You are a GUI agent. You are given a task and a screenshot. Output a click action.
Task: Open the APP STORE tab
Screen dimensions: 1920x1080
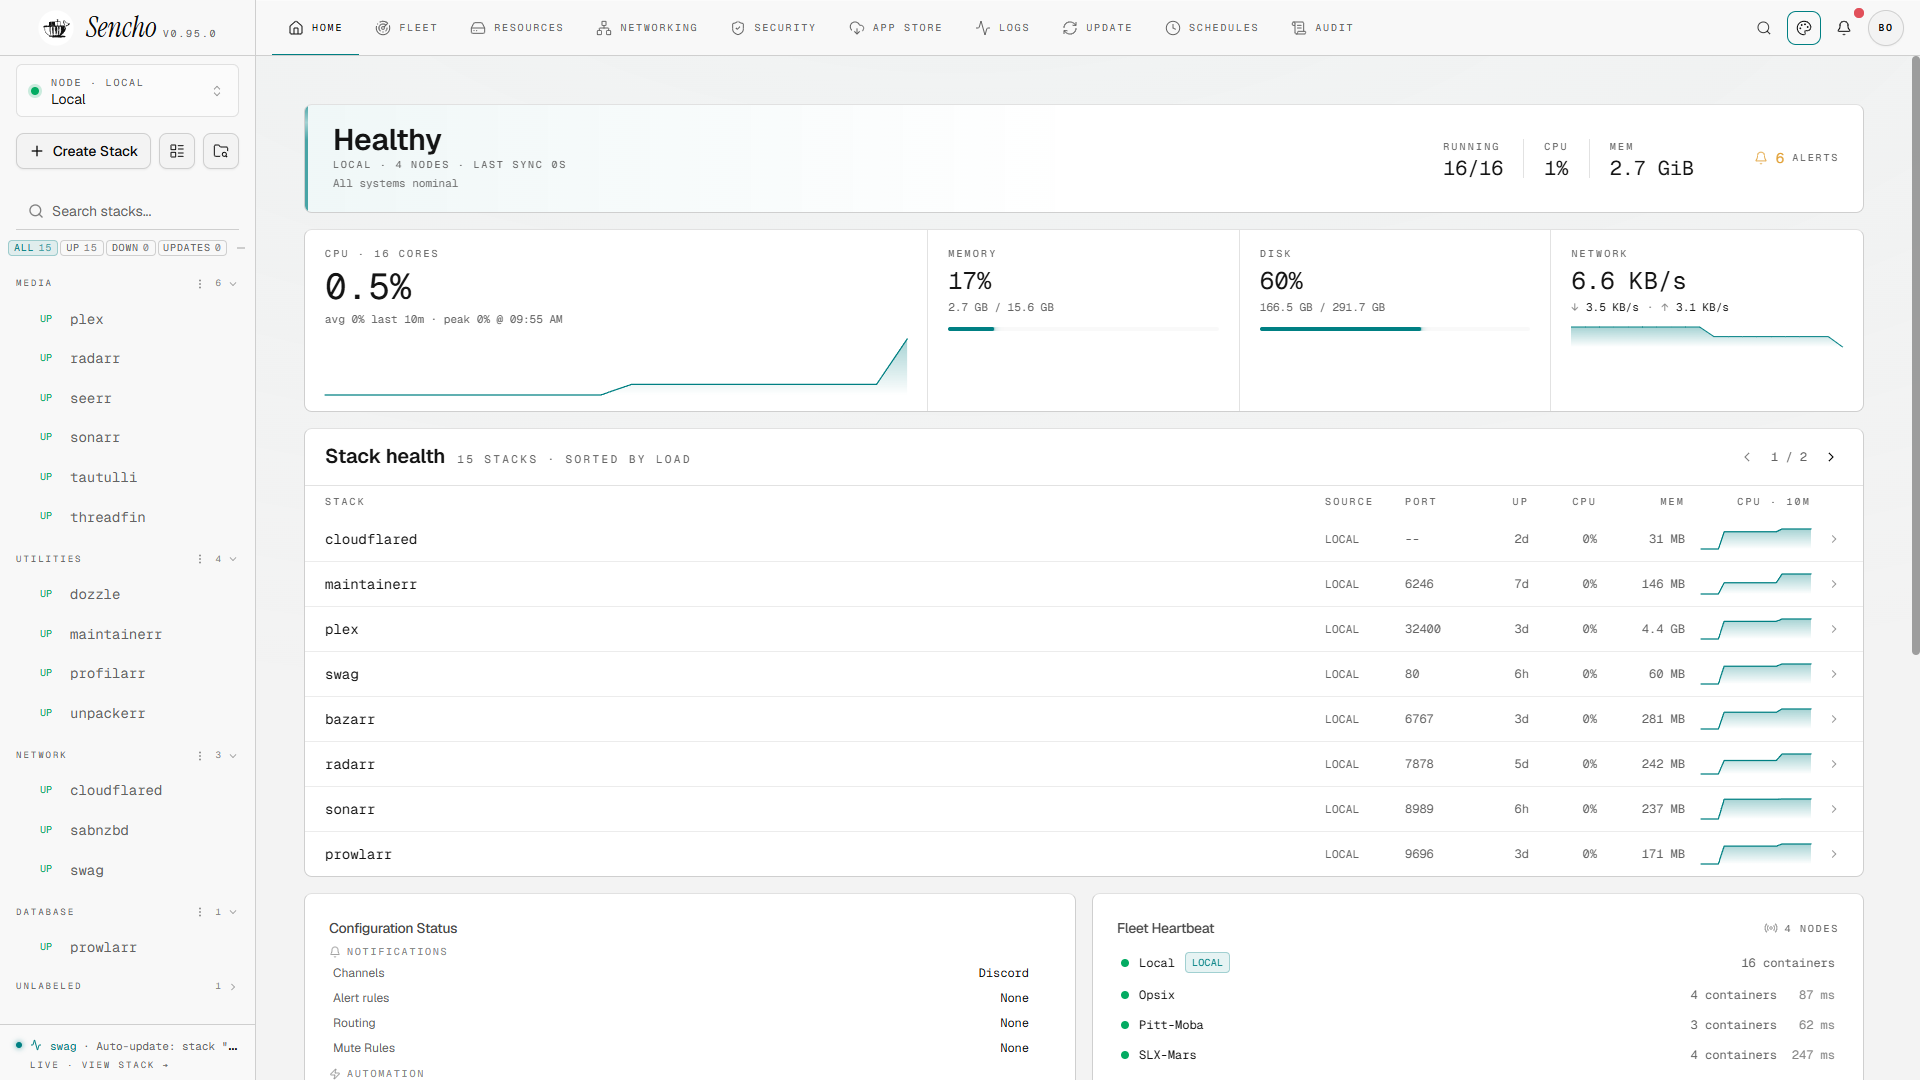coord(896,28)
